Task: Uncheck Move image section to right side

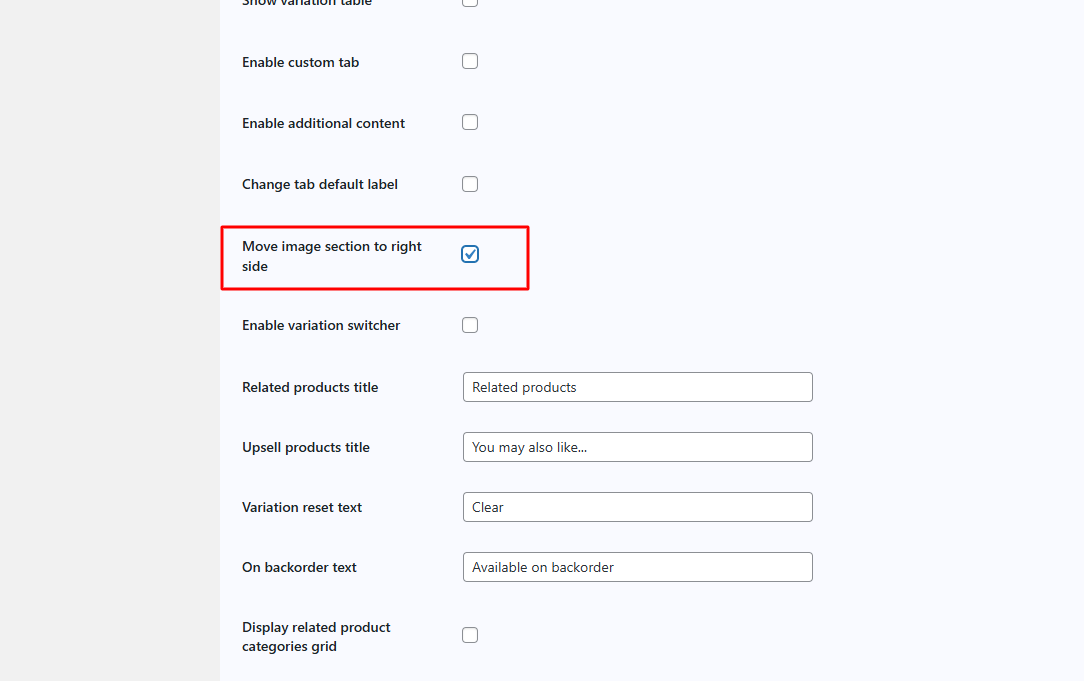Action: tap(470, 254)
